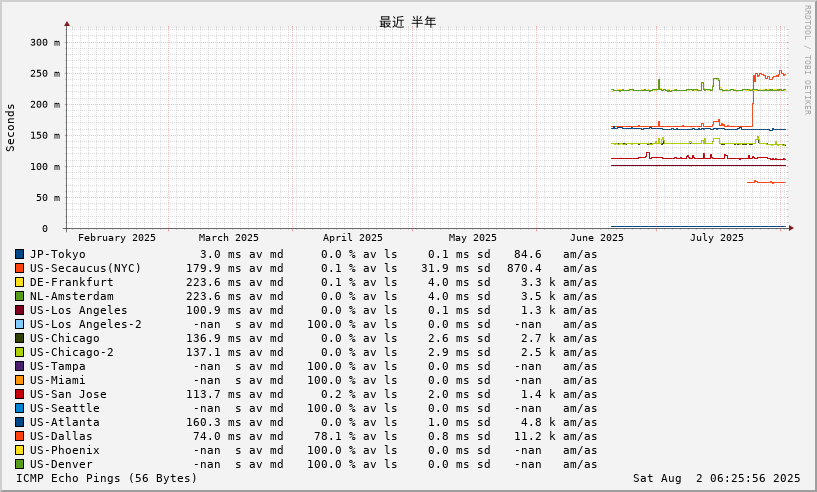The image size is (817, 492).
Task: Click the US-Los Angeles-2 light blue swatch
Action: coord(19,324)
